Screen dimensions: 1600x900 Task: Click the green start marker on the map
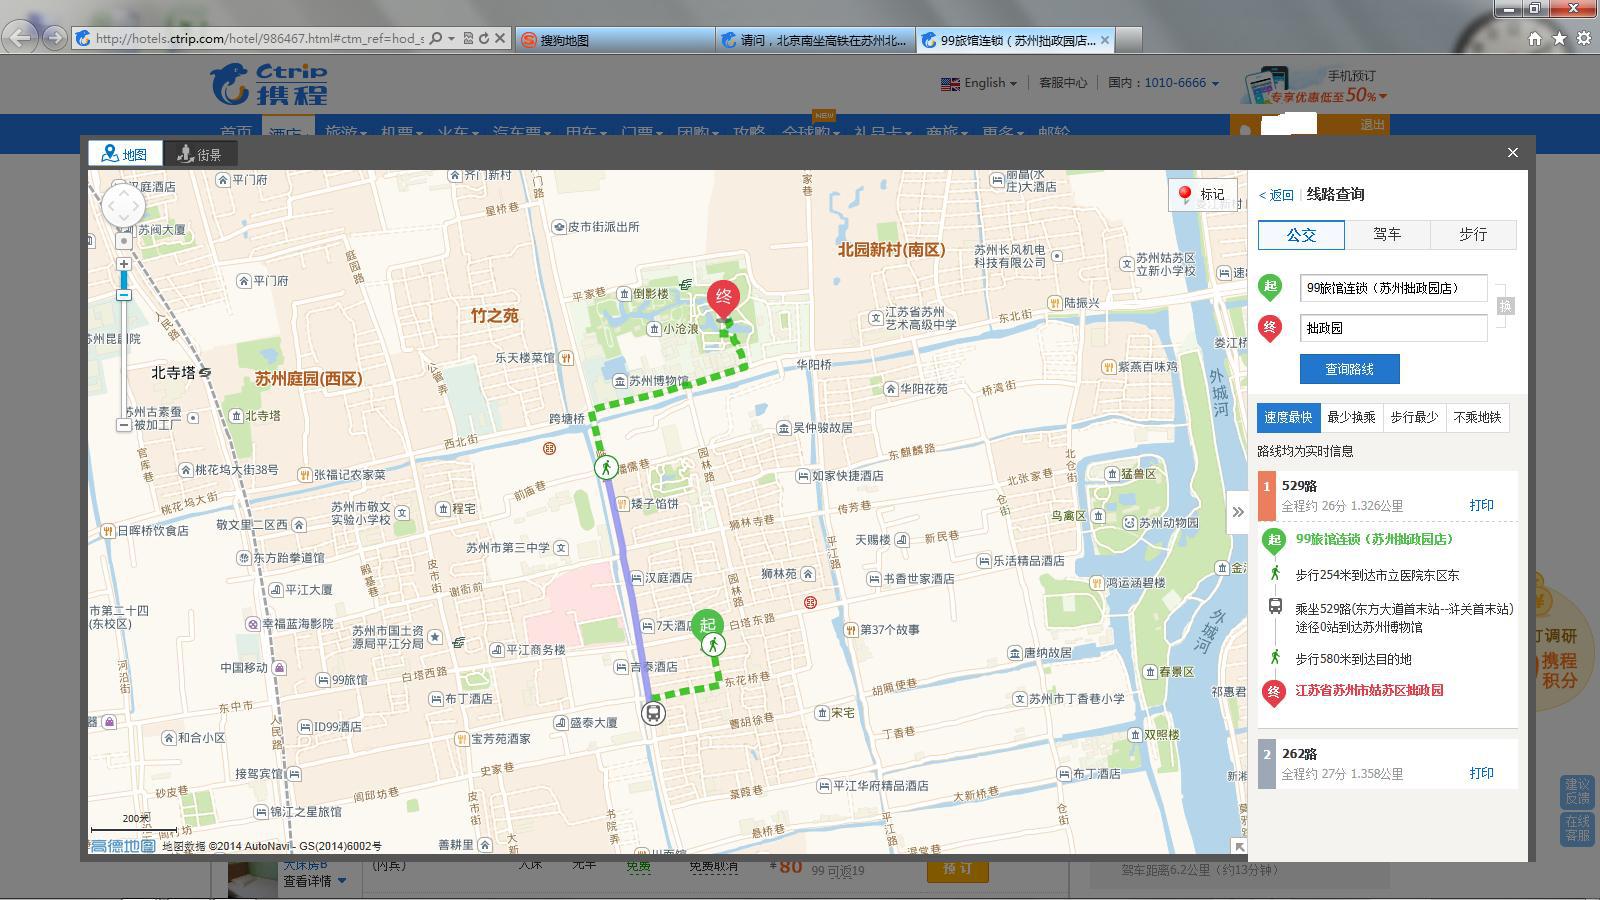click(707, 625)
